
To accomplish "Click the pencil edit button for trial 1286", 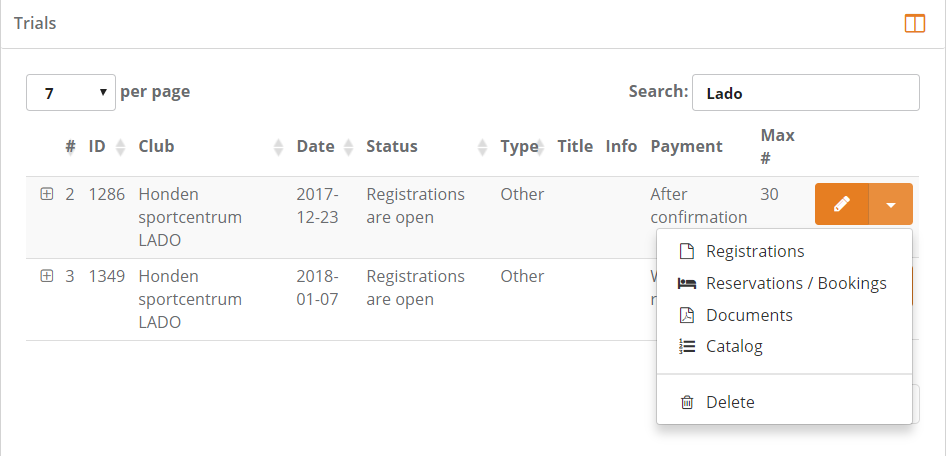I will (x=842, y=204).
